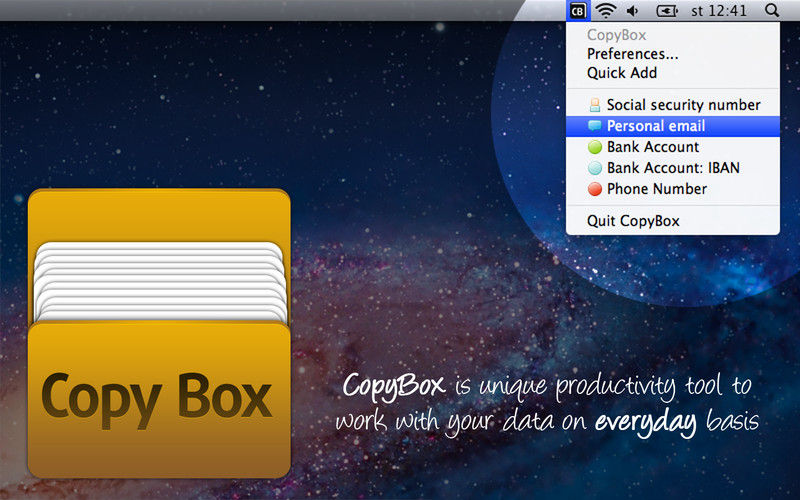Open Spotlight search magnifier
800x500 pixels.
click(x=772, y=10)
